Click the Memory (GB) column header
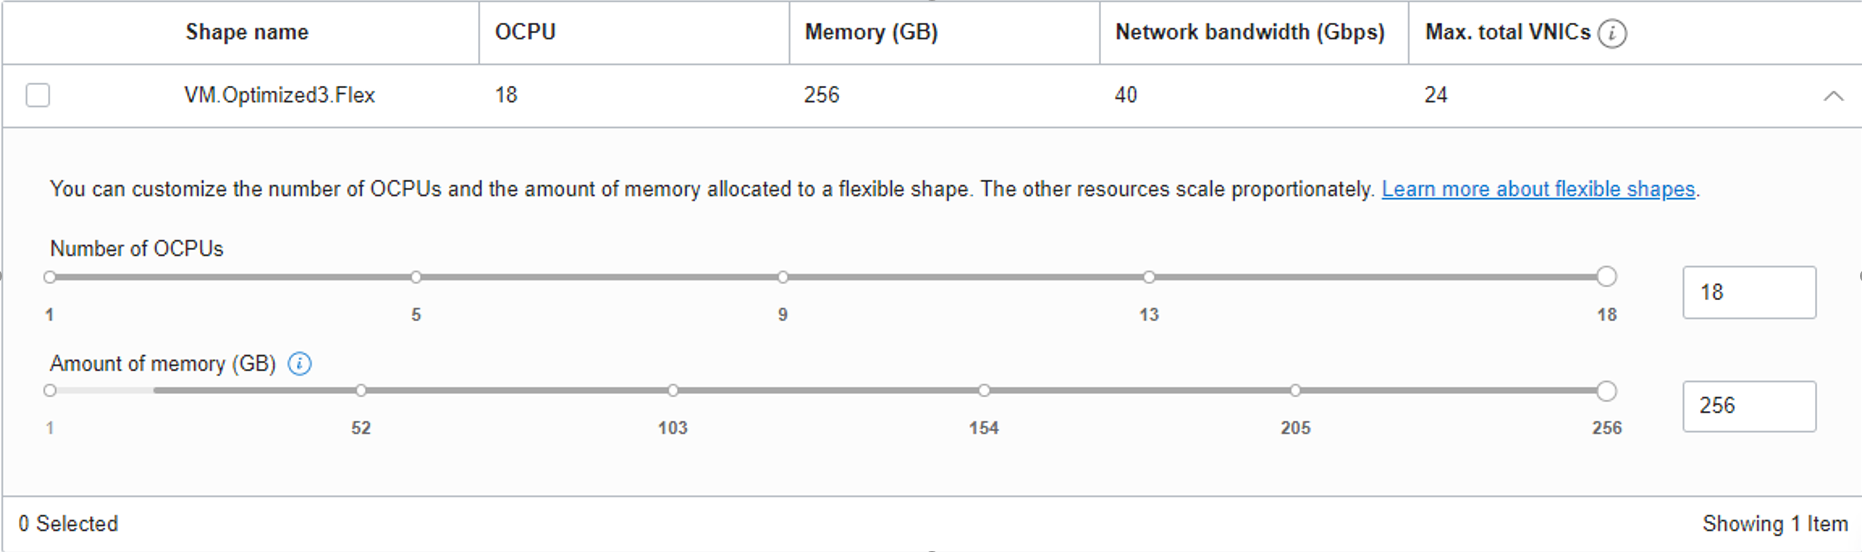1862x552 pixels. pos(871,32)
